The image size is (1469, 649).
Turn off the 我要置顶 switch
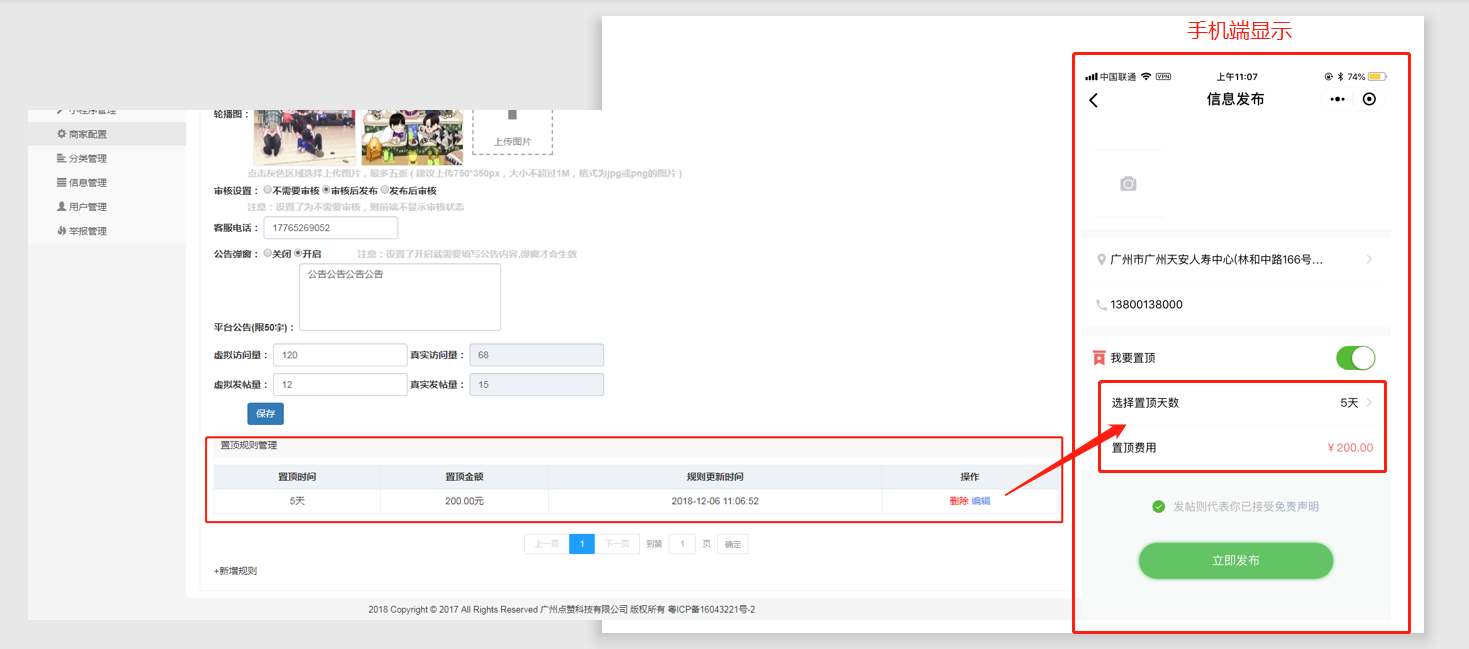click(x=1355, y=358)
